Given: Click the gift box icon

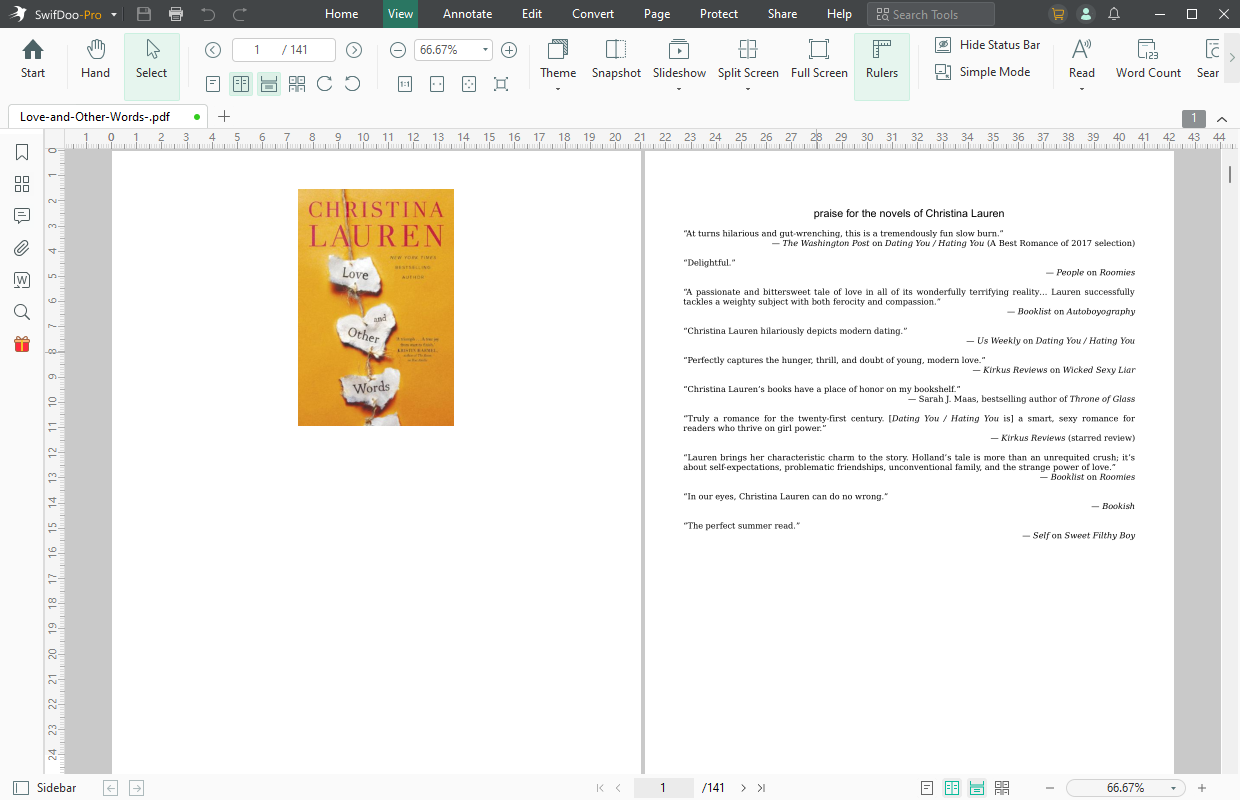Looking at the screenshot, I should (22, 344).
